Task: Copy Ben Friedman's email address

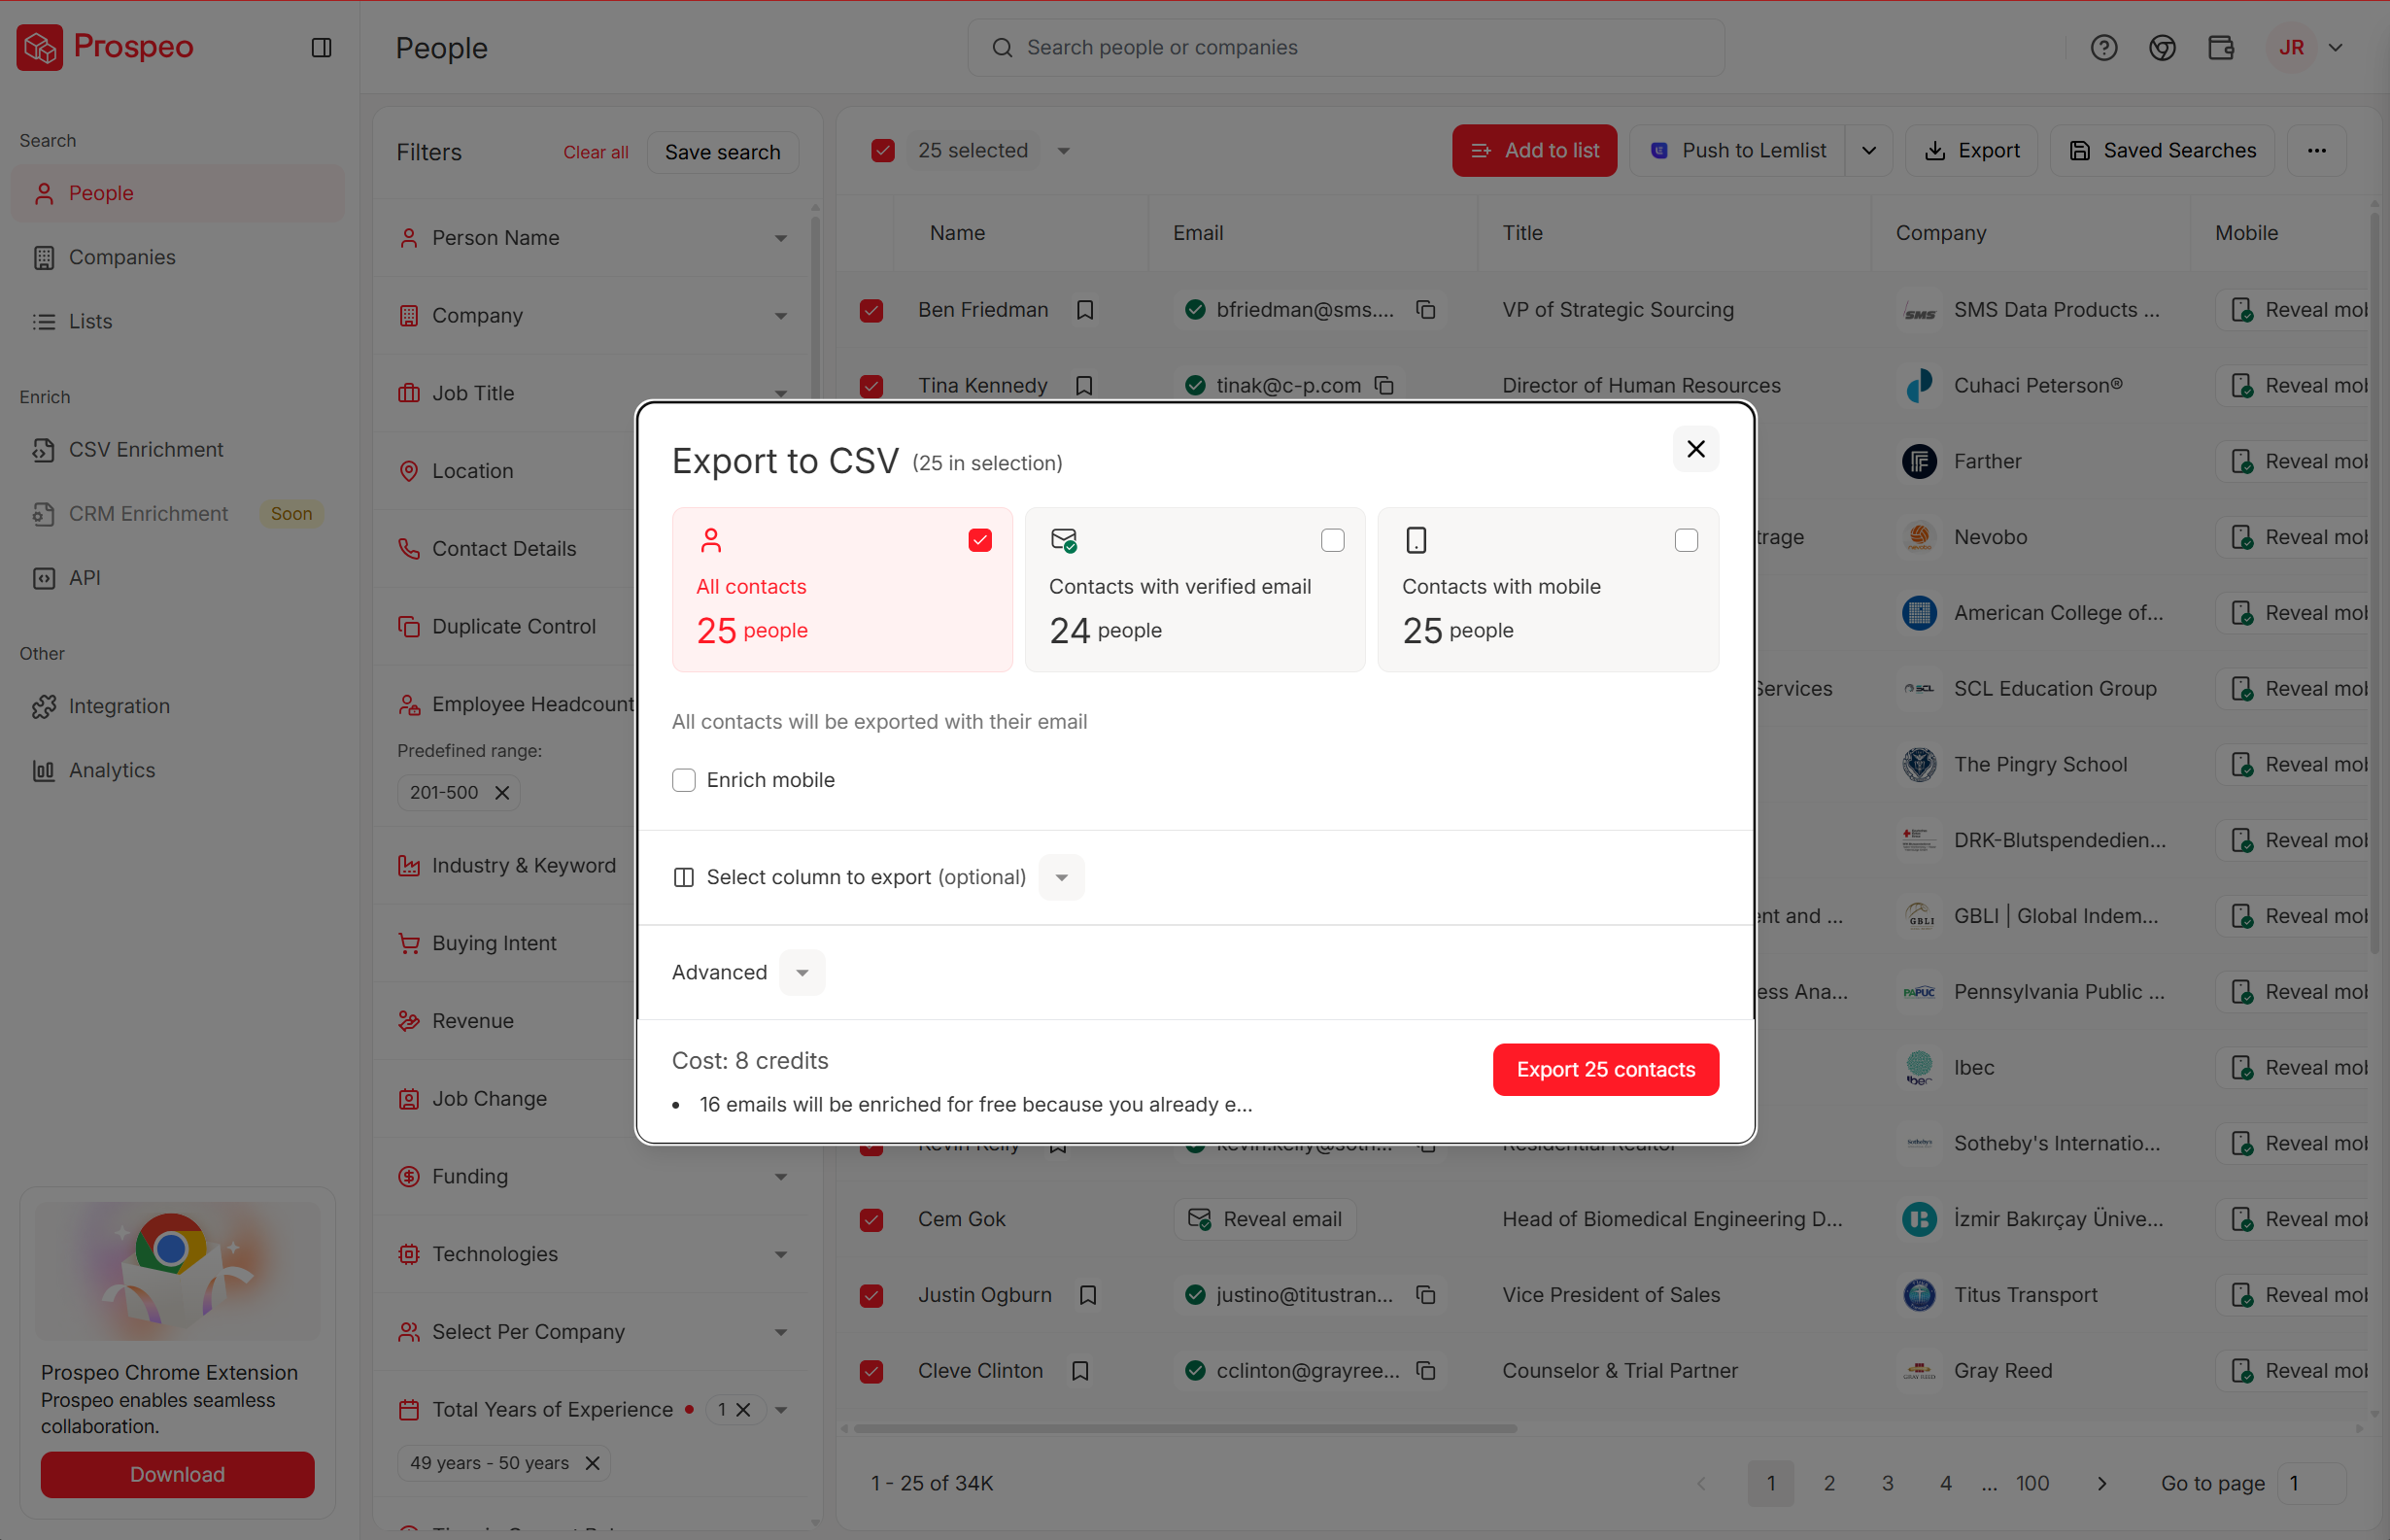Action: click(x=1426, y=310)
